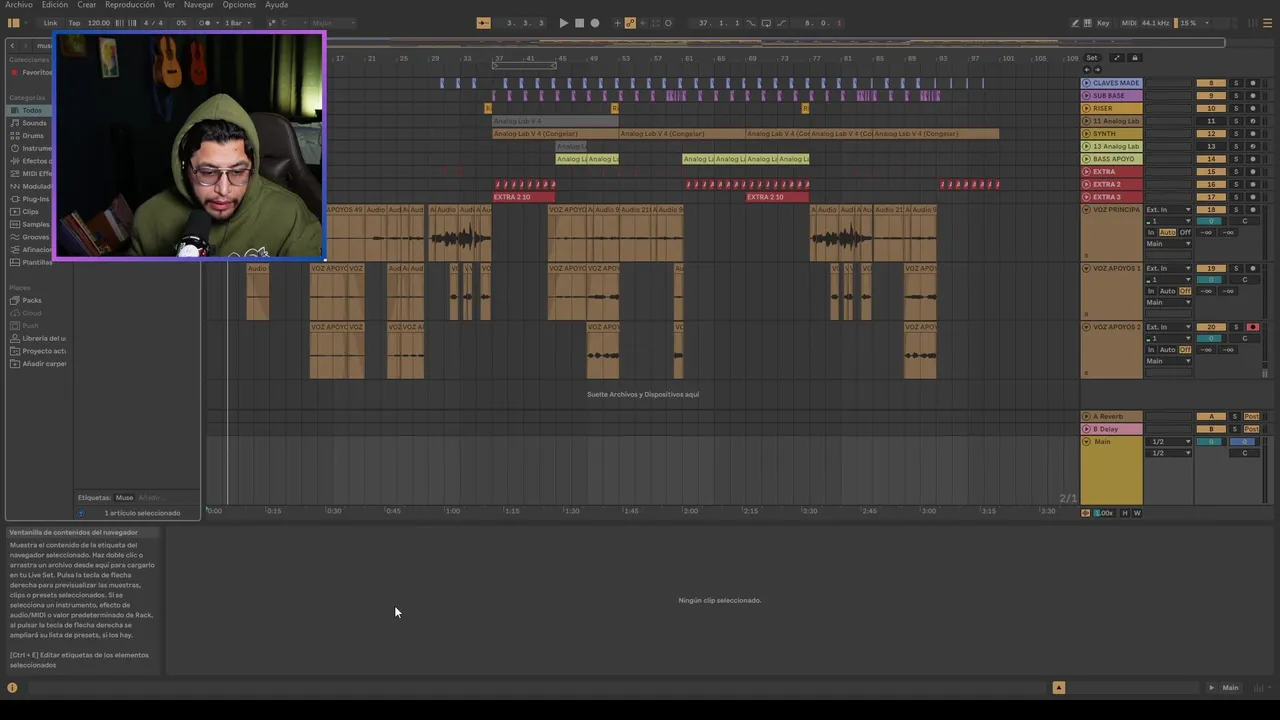Viewport: 1280px width, 720px height.
Task: Set VOZ APOYOS 1 monitor to Auto
Action: pos(1167,291)
